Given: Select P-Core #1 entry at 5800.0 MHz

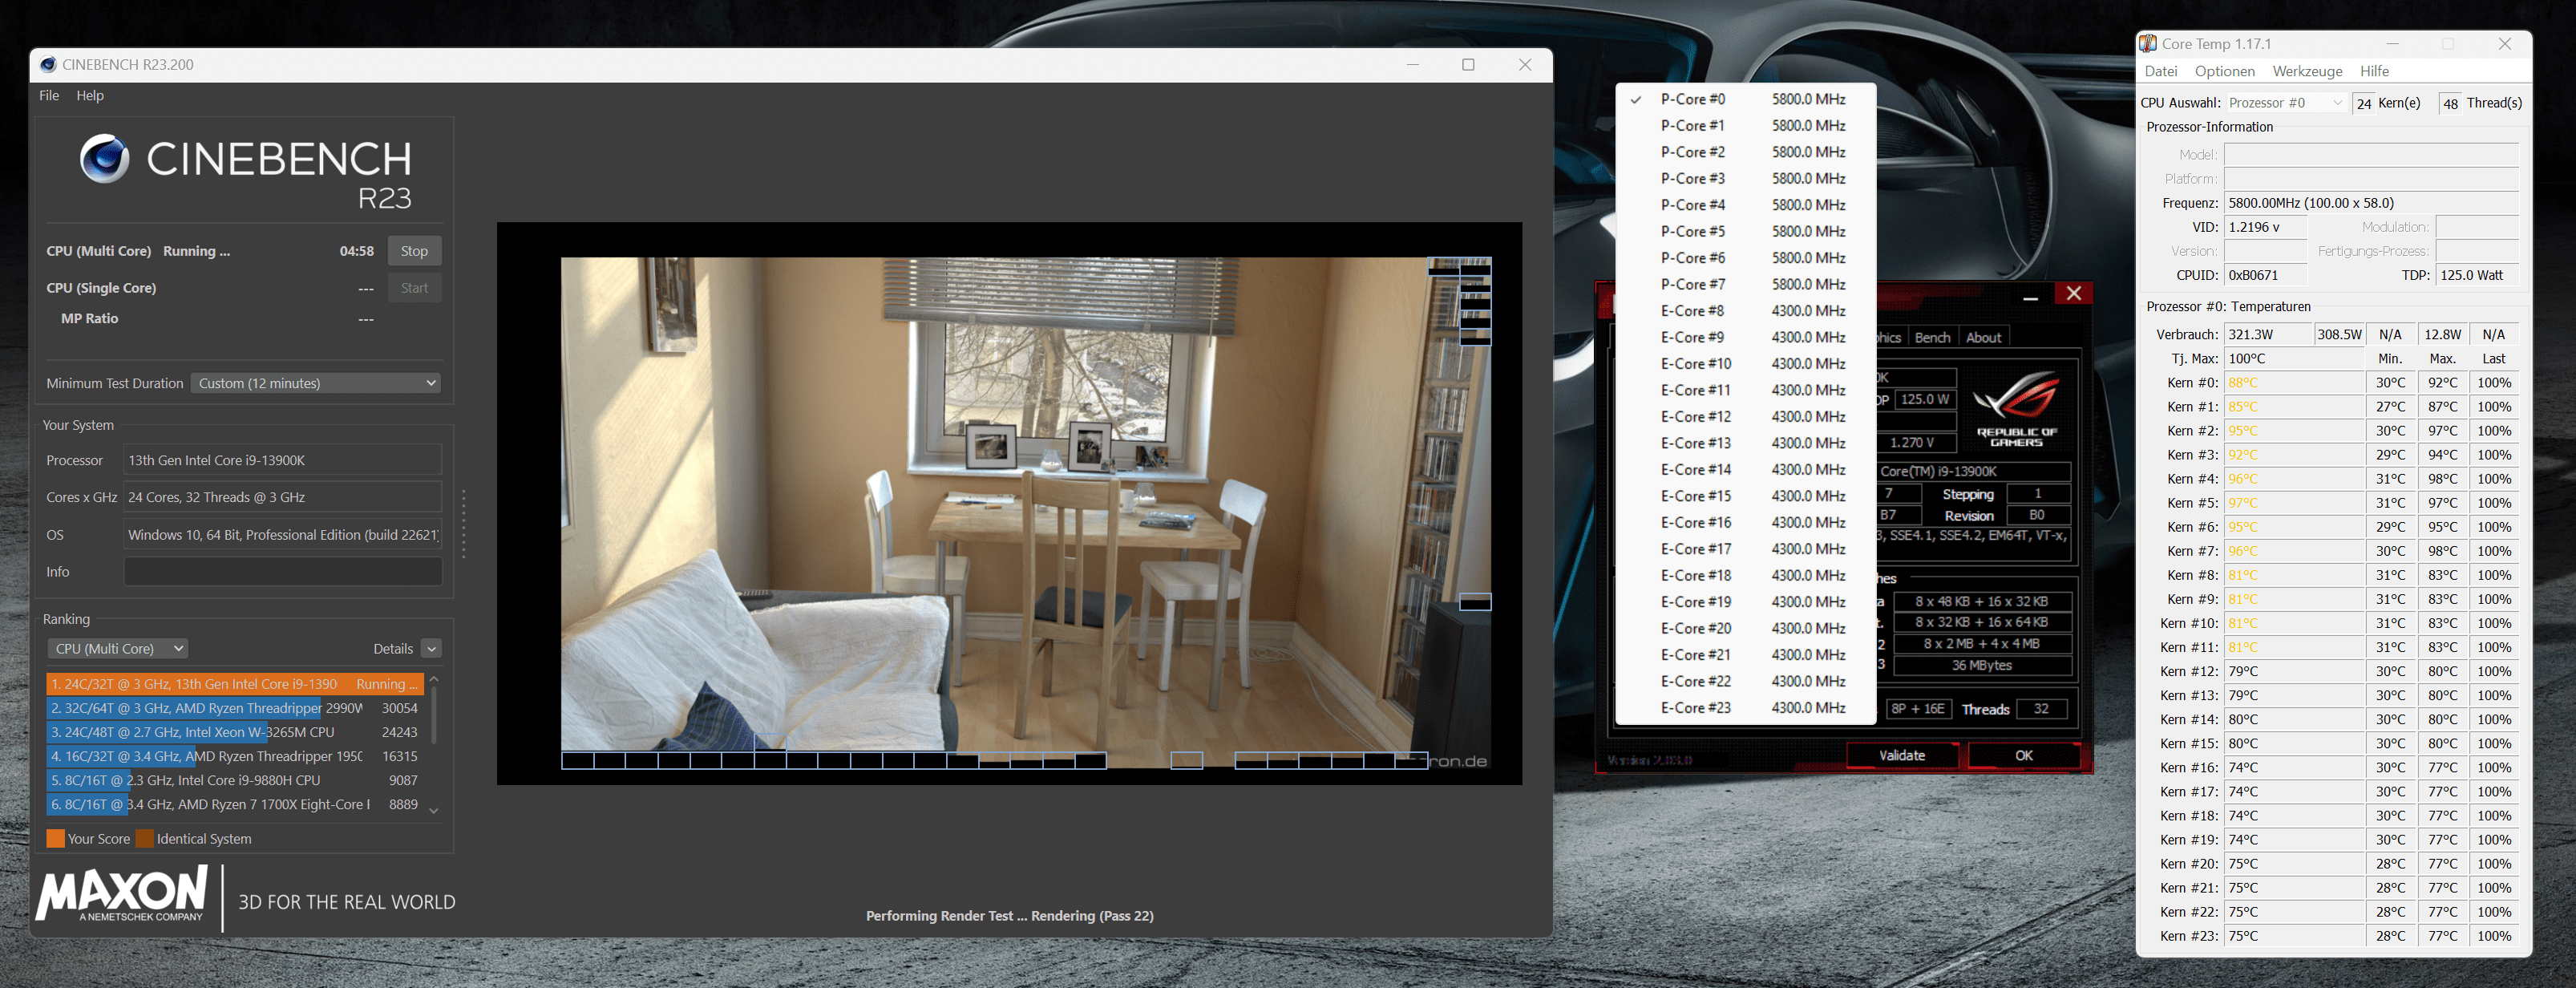Looking at the screenshot, I should pos(1745,126).
